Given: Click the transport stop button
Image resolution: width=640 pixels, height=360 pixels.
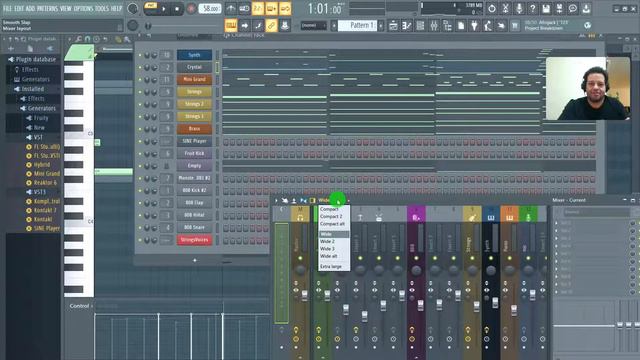Looking at the screenshot, I should [177, 9].
